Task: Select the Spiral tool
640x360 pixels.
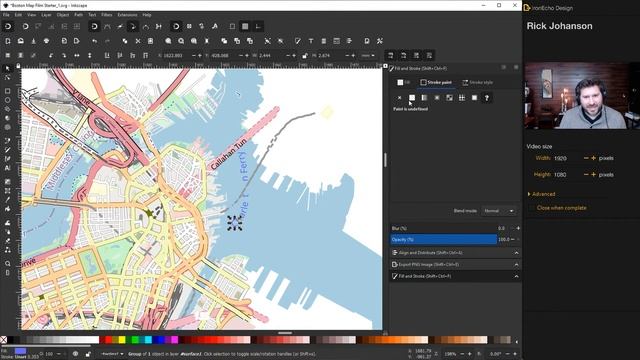Action: tap(7, 127)
